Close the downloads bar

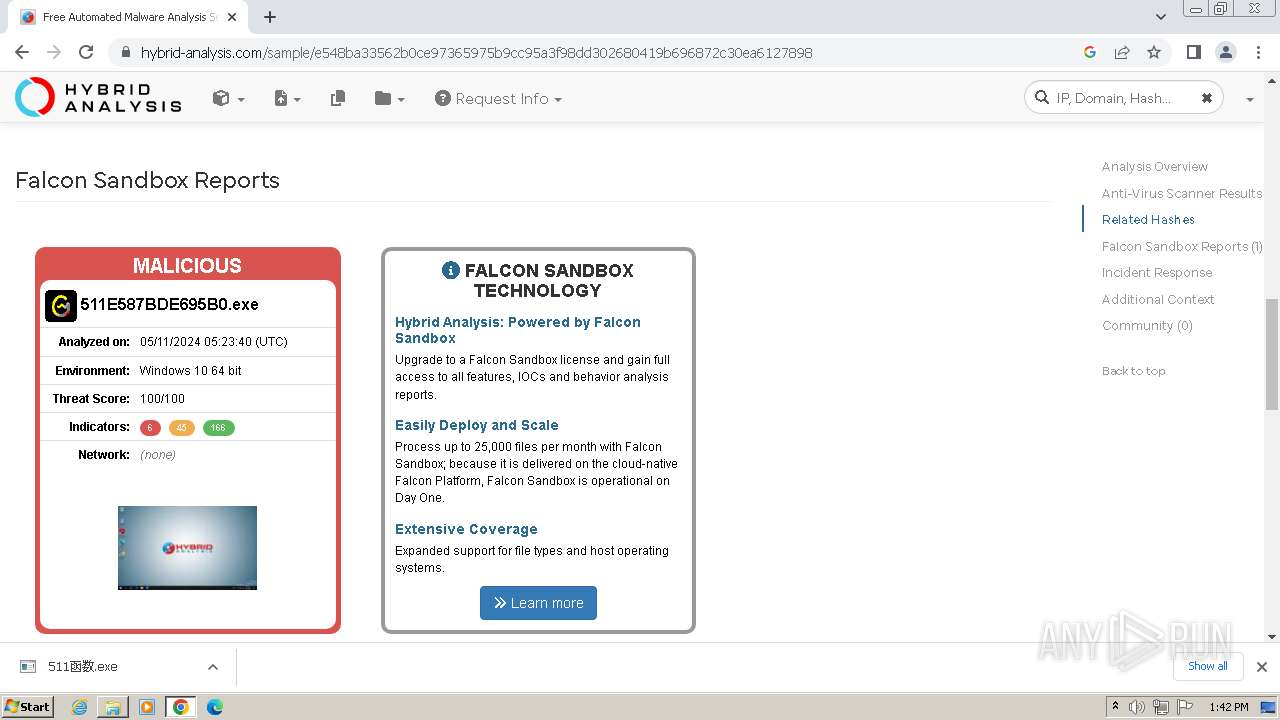(x=1261, y=667)
